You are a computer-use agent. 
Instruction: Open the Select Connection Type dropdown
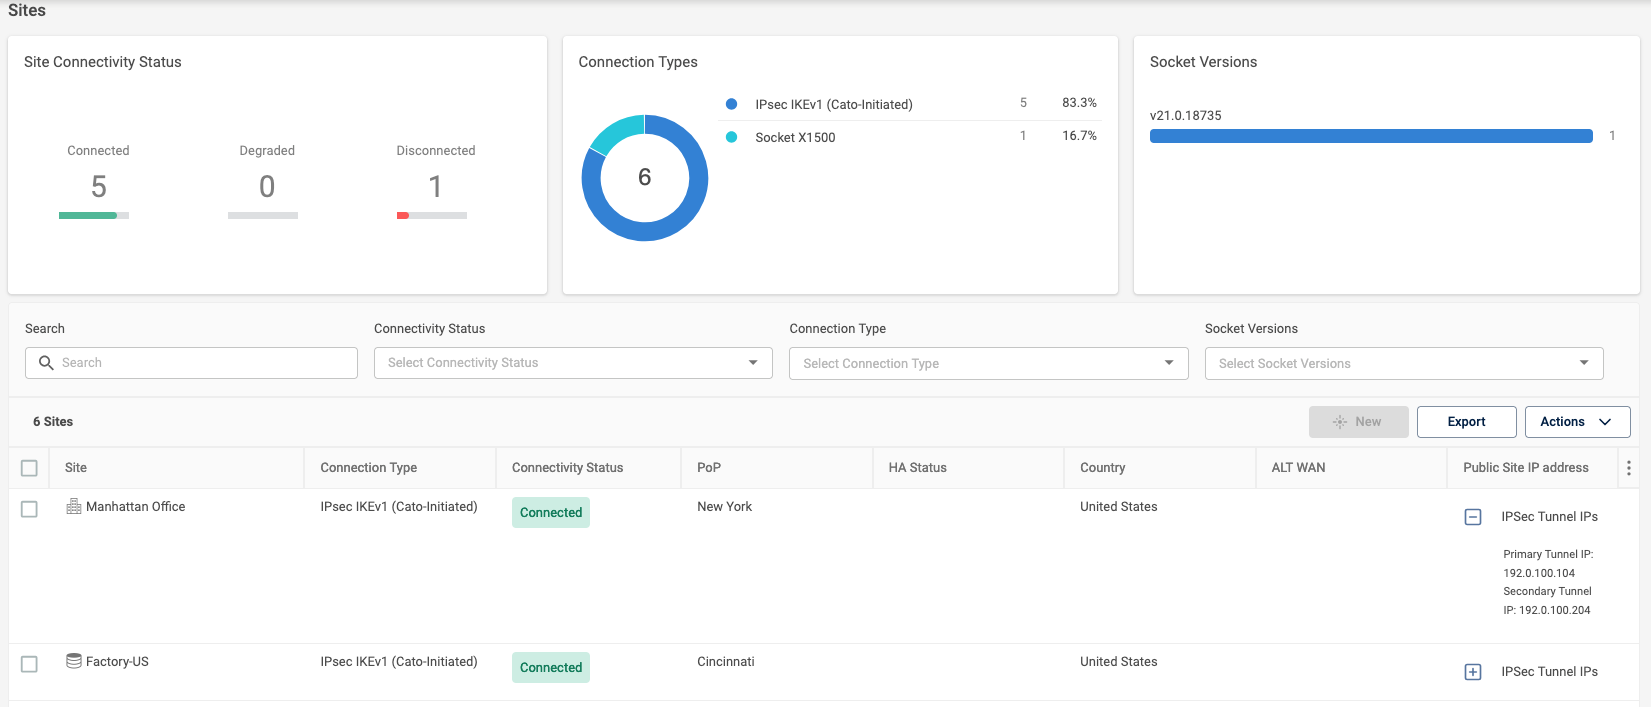[989, 363]
